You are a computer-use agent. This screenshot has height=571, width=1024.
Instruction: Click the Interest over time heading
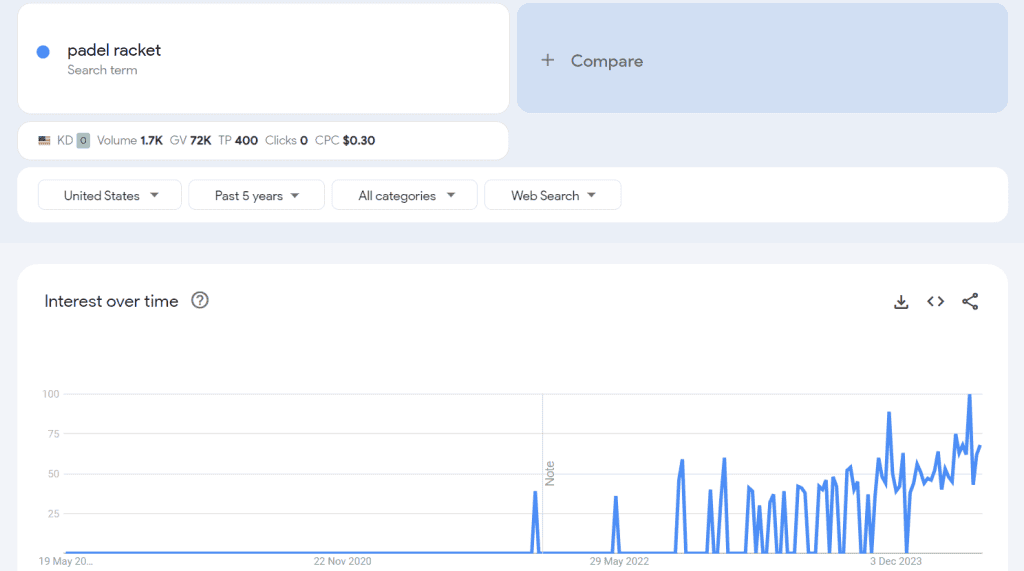111,301
